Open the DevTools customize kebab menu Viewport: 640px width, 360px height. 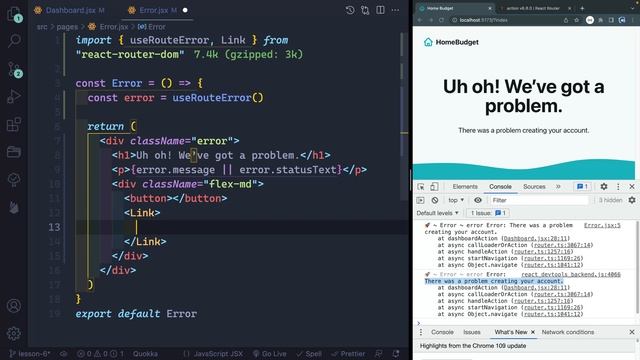tap(618, 187)
